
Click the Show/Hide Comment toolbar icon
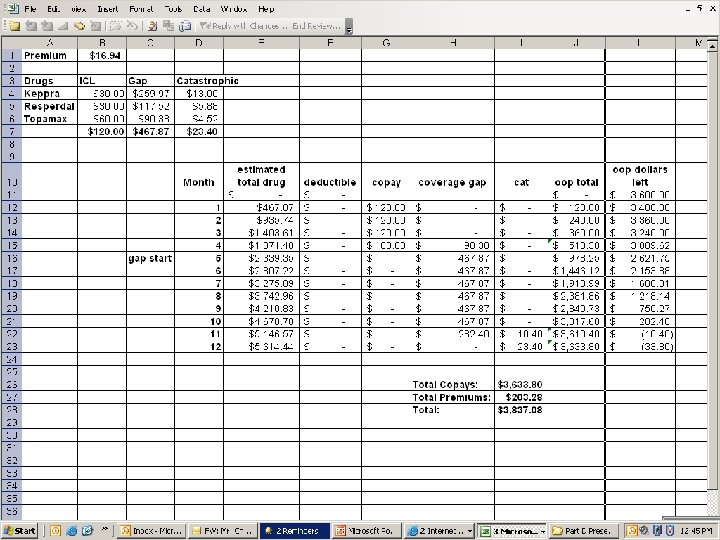click(x=63, y=26)
